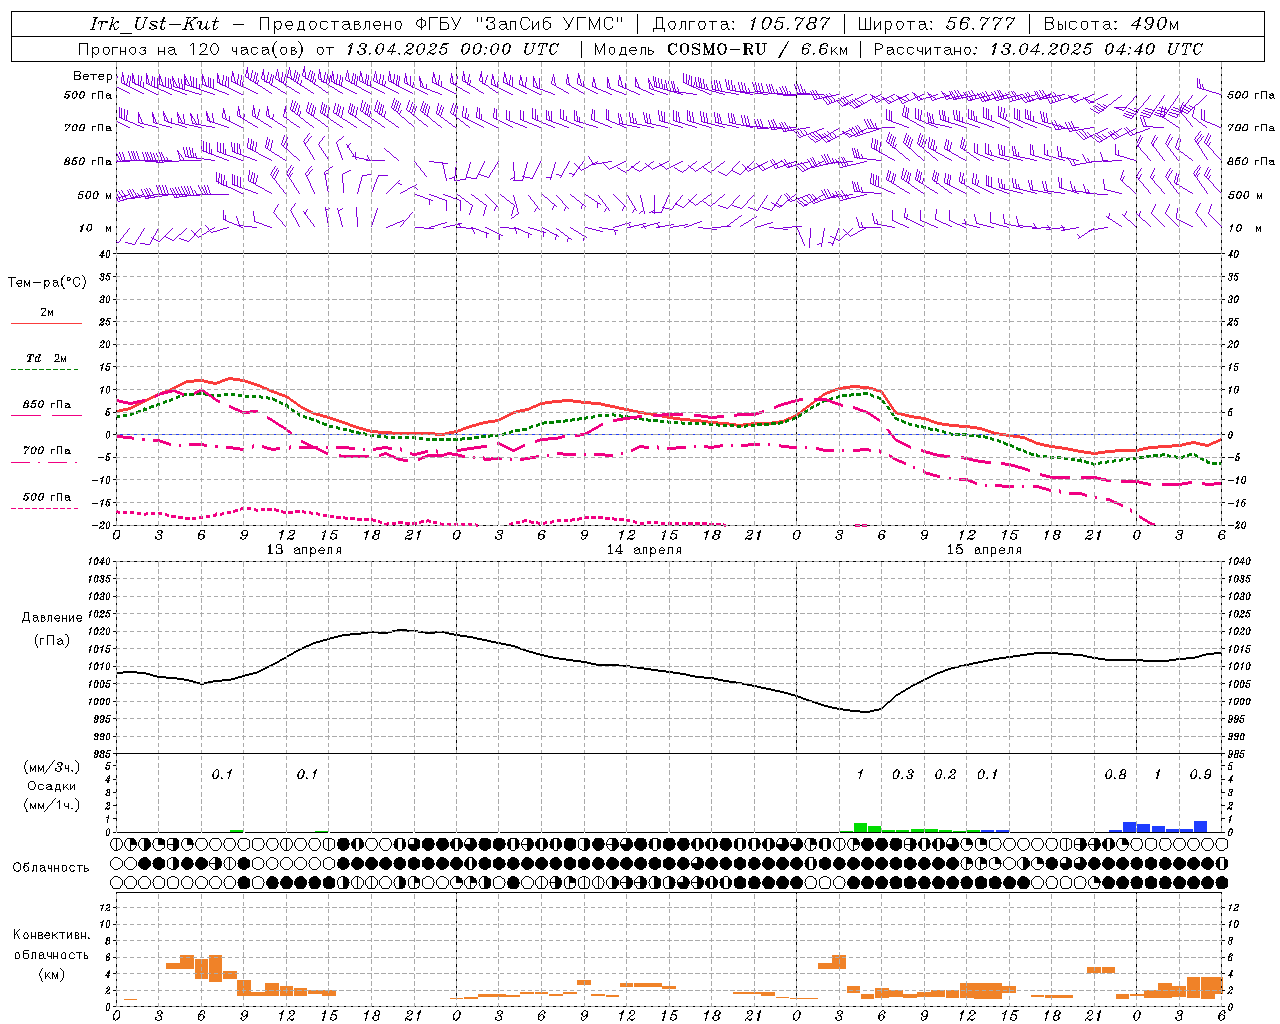
Task: Click the Давление pressure label
Action: point(52,618)
